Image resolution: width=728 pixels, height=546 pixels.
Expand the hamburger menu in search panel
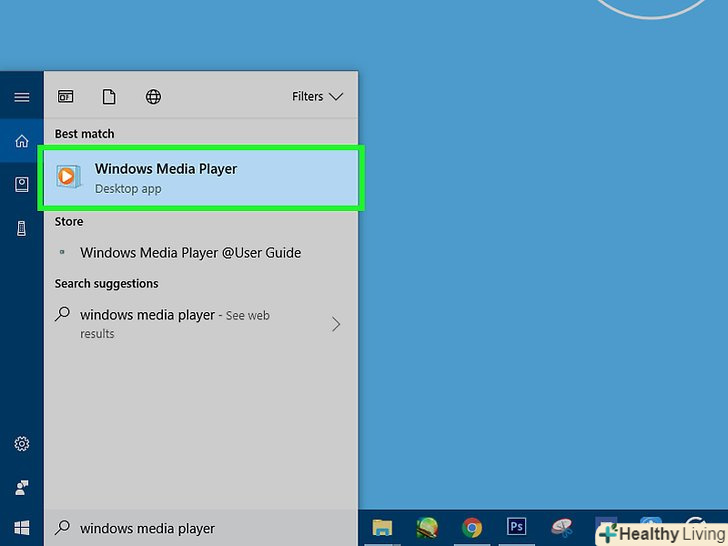(21, 97)
